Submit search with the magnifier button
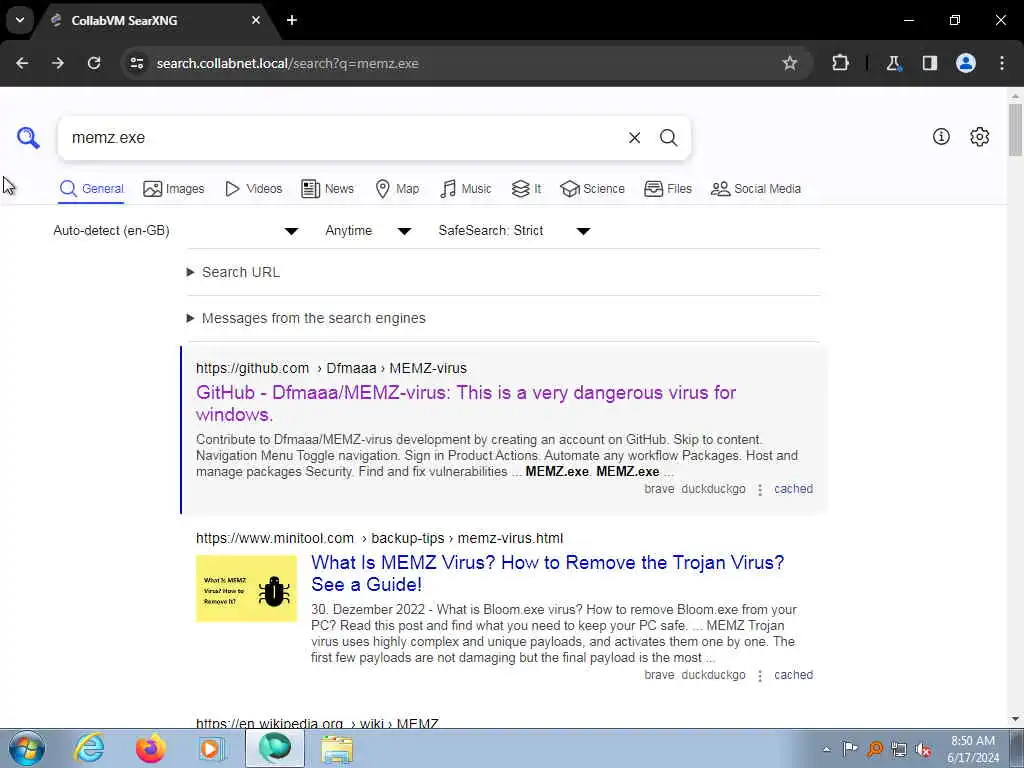1024x768 pixels. pyautogui.click(x=668, y=138)
